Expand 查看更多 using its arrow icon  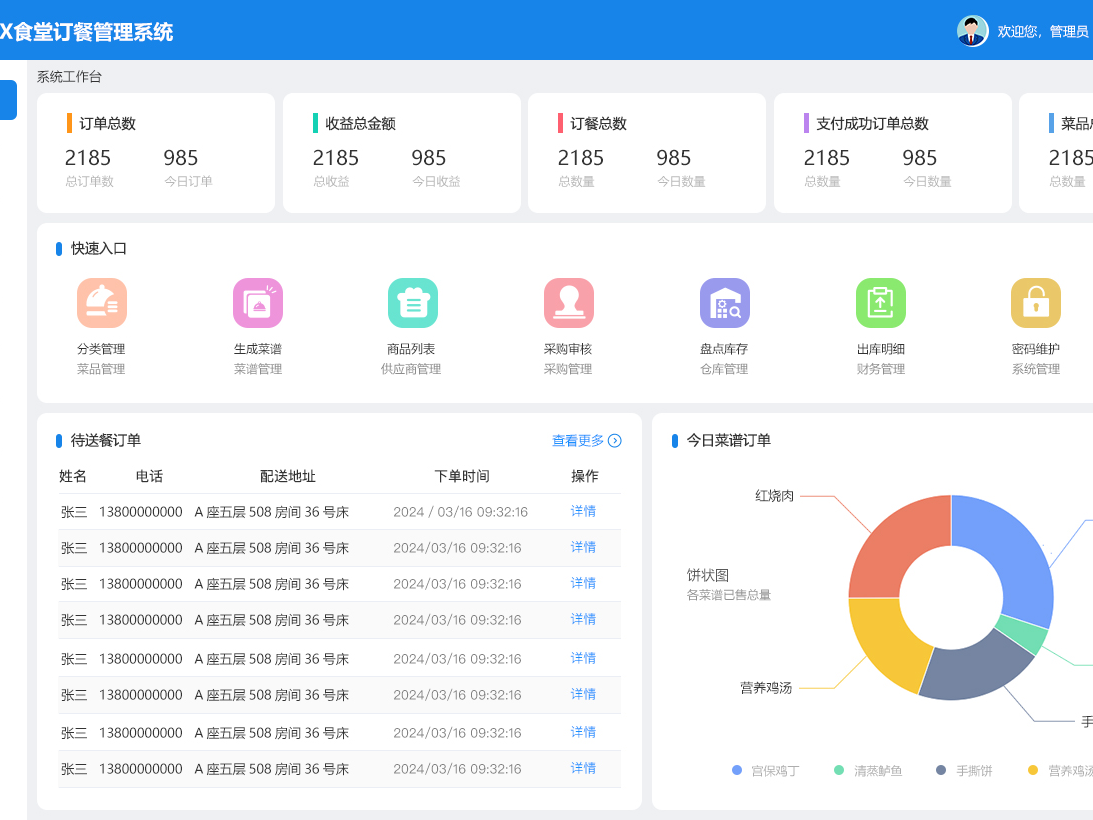(x=613, y=440)
